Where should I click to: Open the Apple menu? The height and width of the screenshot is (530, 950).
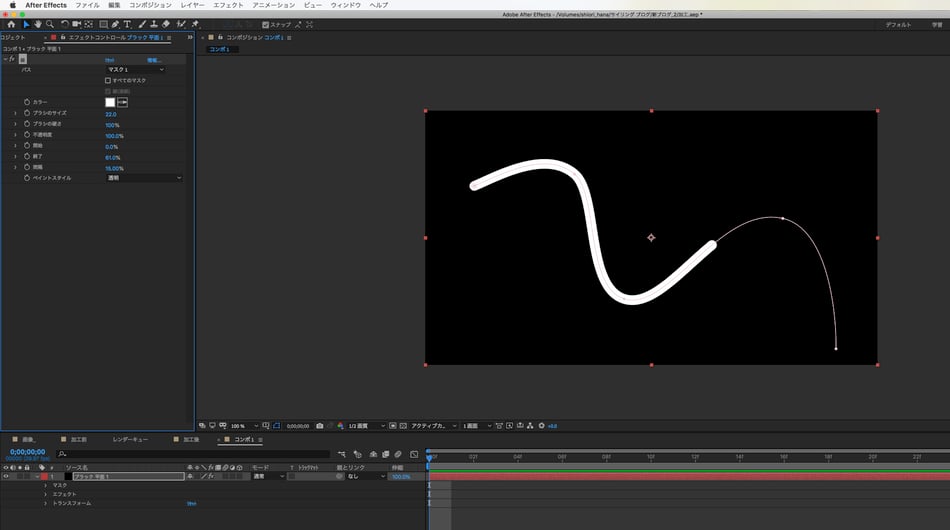12,5
